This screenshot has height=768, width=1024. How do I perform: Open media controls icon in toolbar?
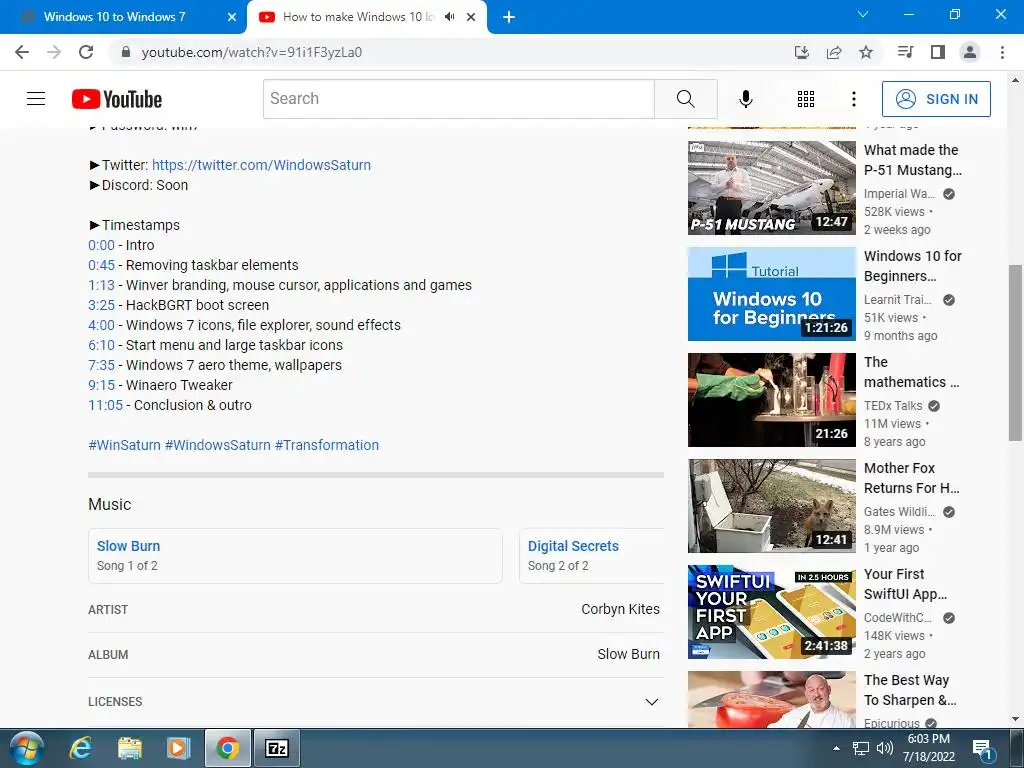(x=905, y=52)
